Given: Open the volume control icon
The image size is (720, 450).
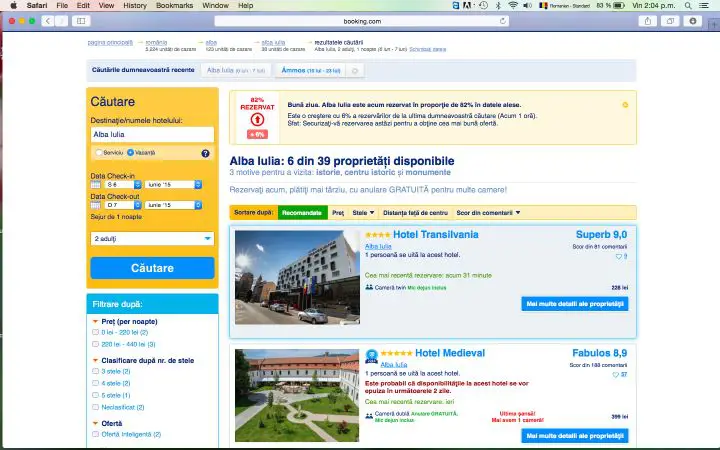Looking at the screenshot, I should [x=528, y=6].
